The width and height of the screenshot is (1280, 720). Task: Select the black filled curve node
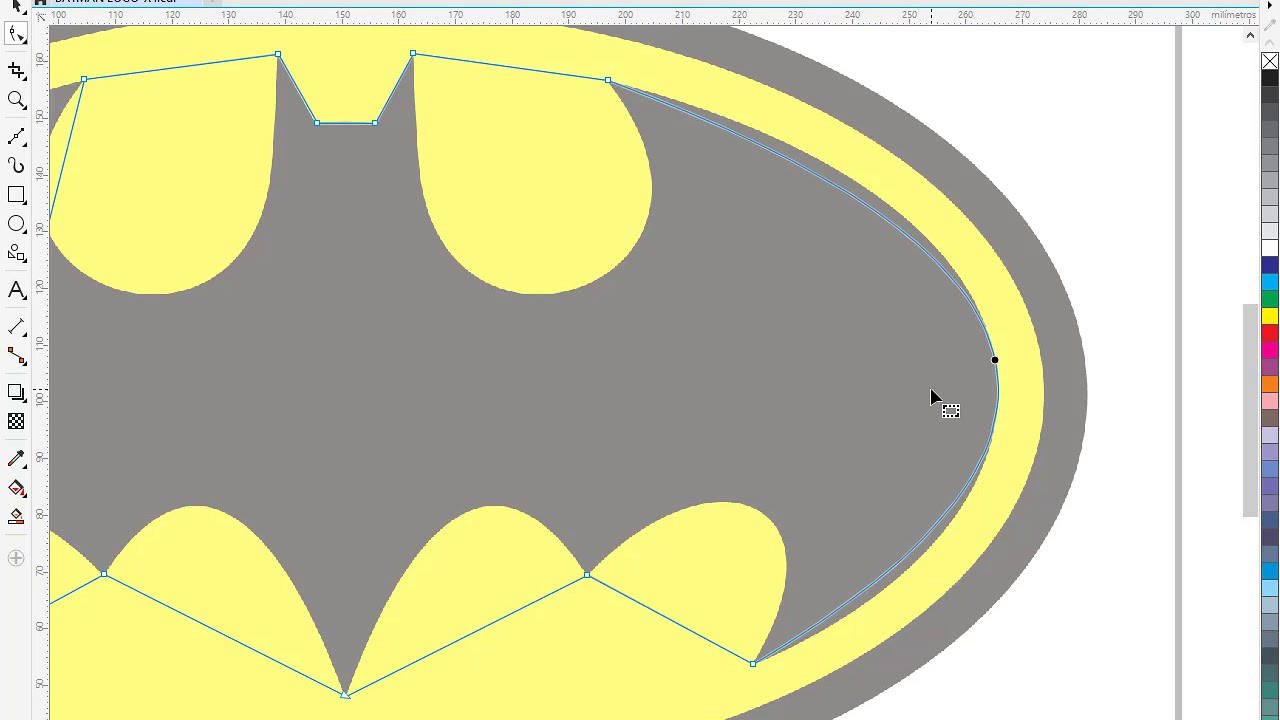(995, 360)
